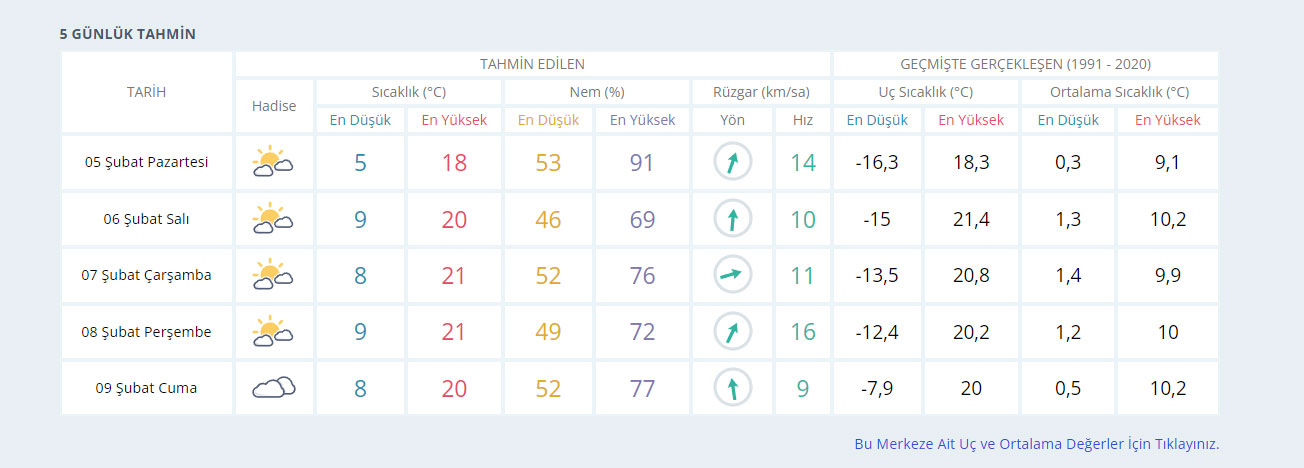Click the wind direction arrow for 09 Şubat

(x=733, y=388)
